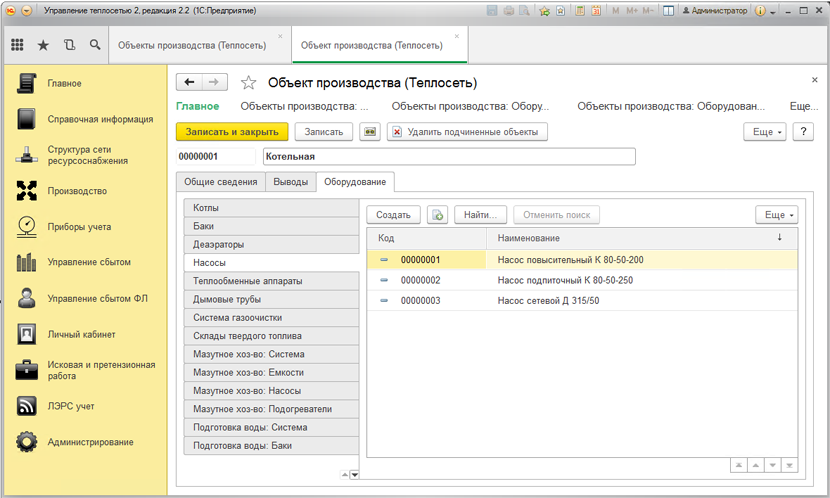Select Теплообменные аппараты equipment category
Screen dimensions: 830x498
[269, 281]
